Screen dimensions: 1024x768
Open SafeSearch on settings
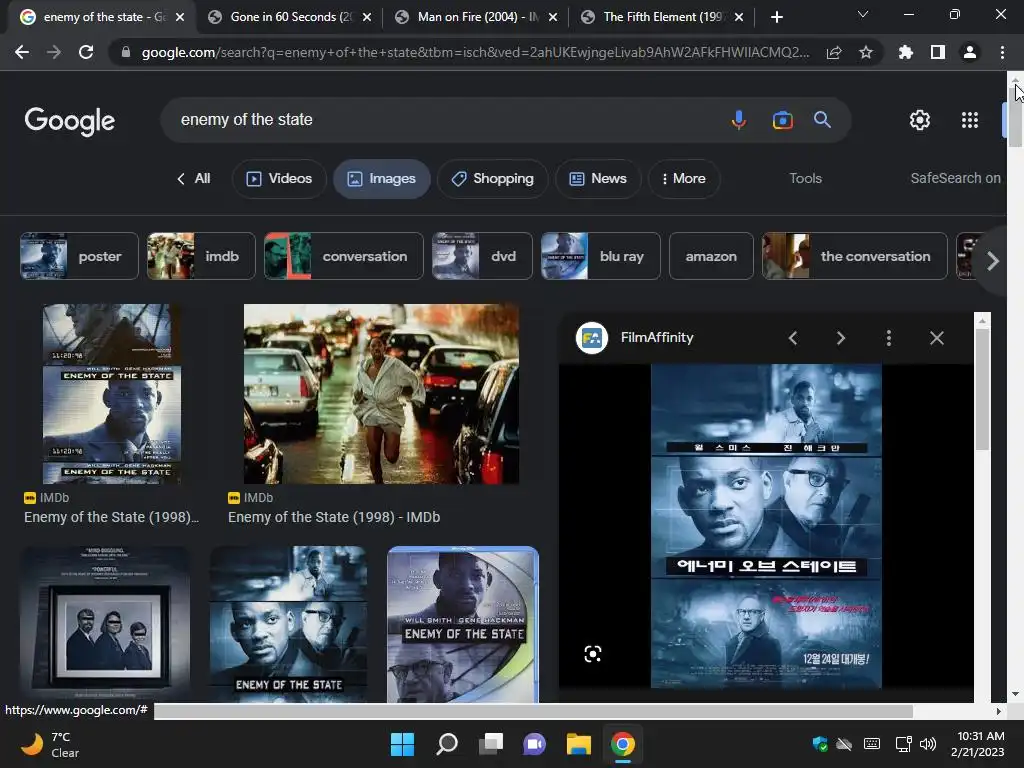(x=955, y=178)
